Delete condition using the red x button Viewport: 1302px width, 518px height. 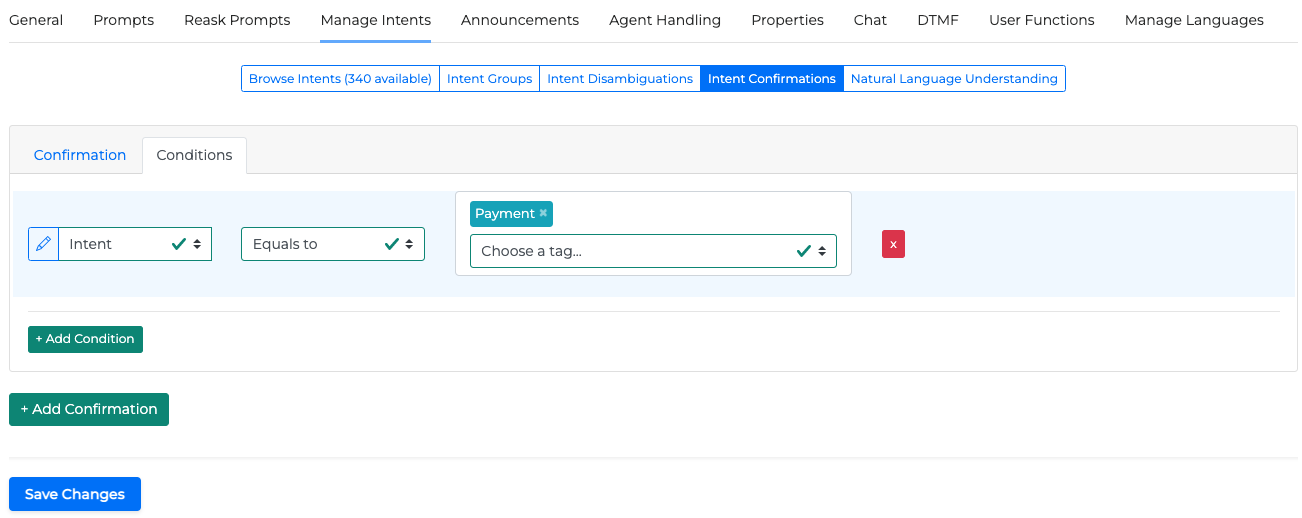893,244
